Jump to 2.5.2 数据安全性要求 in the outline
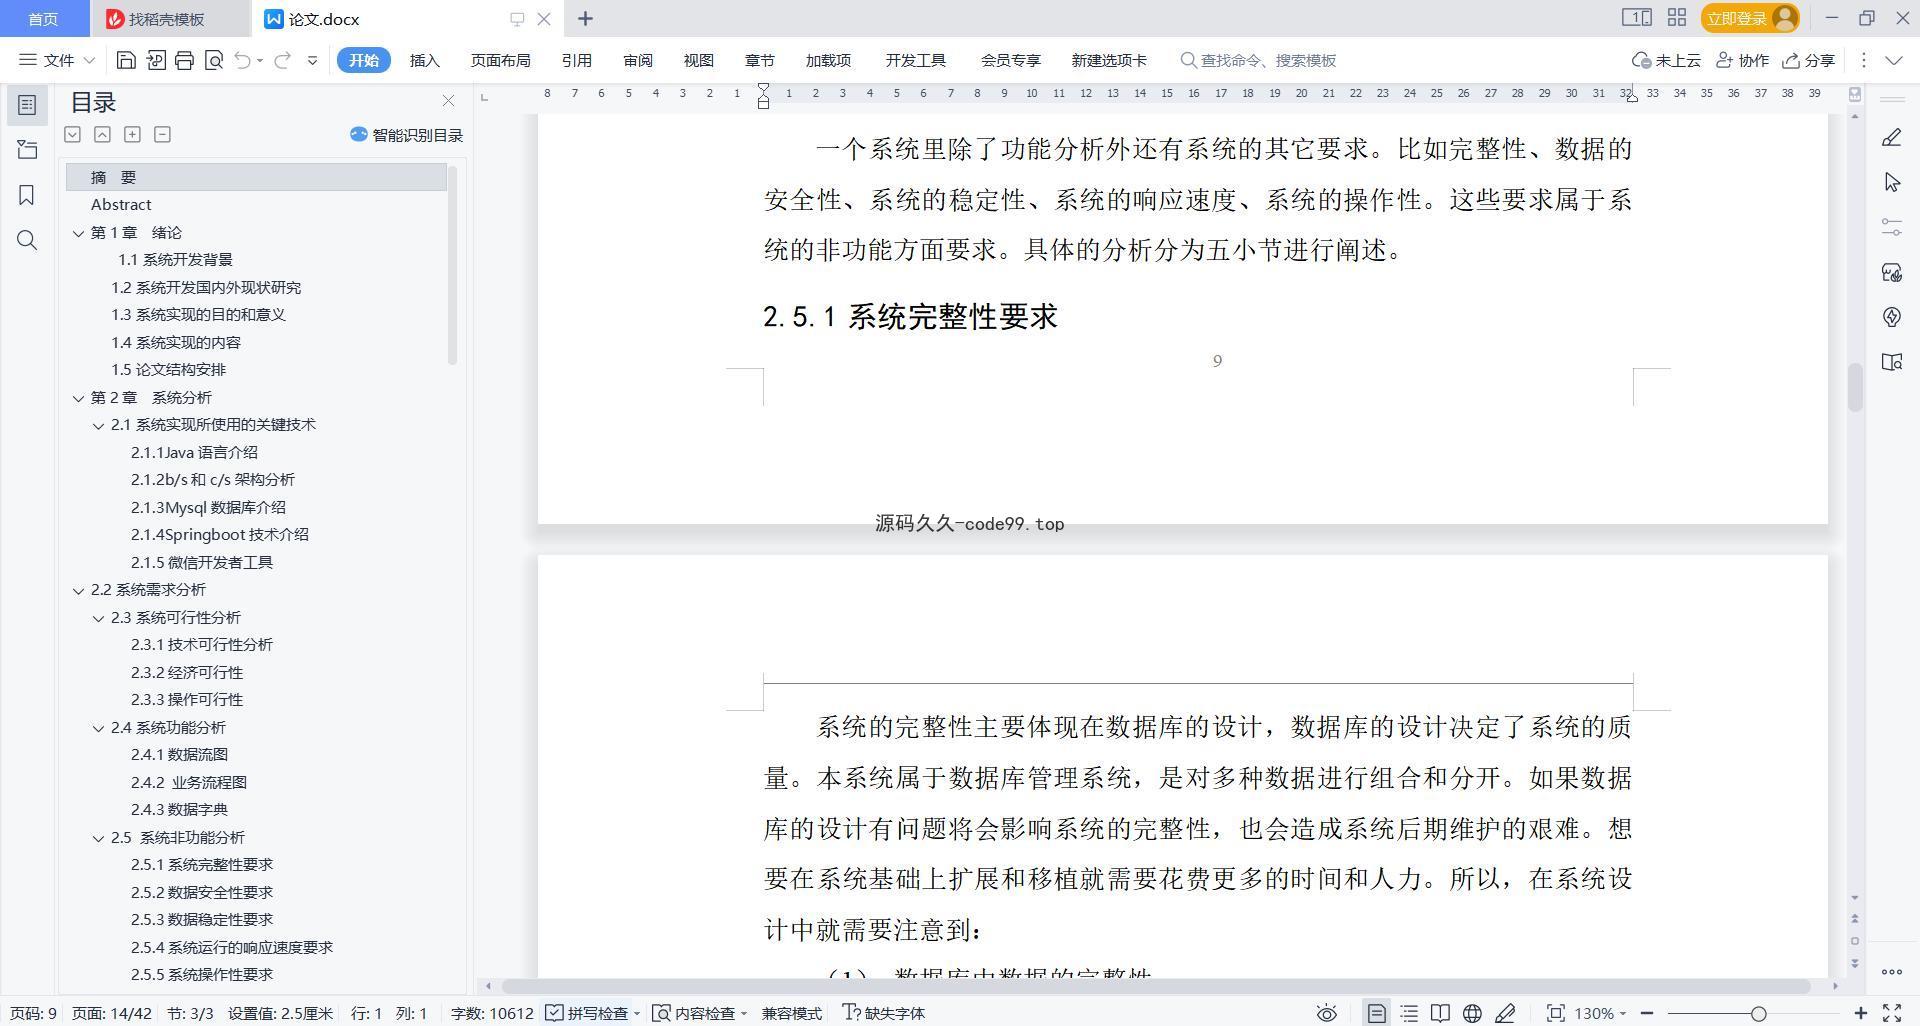Viewport: 1920px width, 1026px height. [202, 892]
